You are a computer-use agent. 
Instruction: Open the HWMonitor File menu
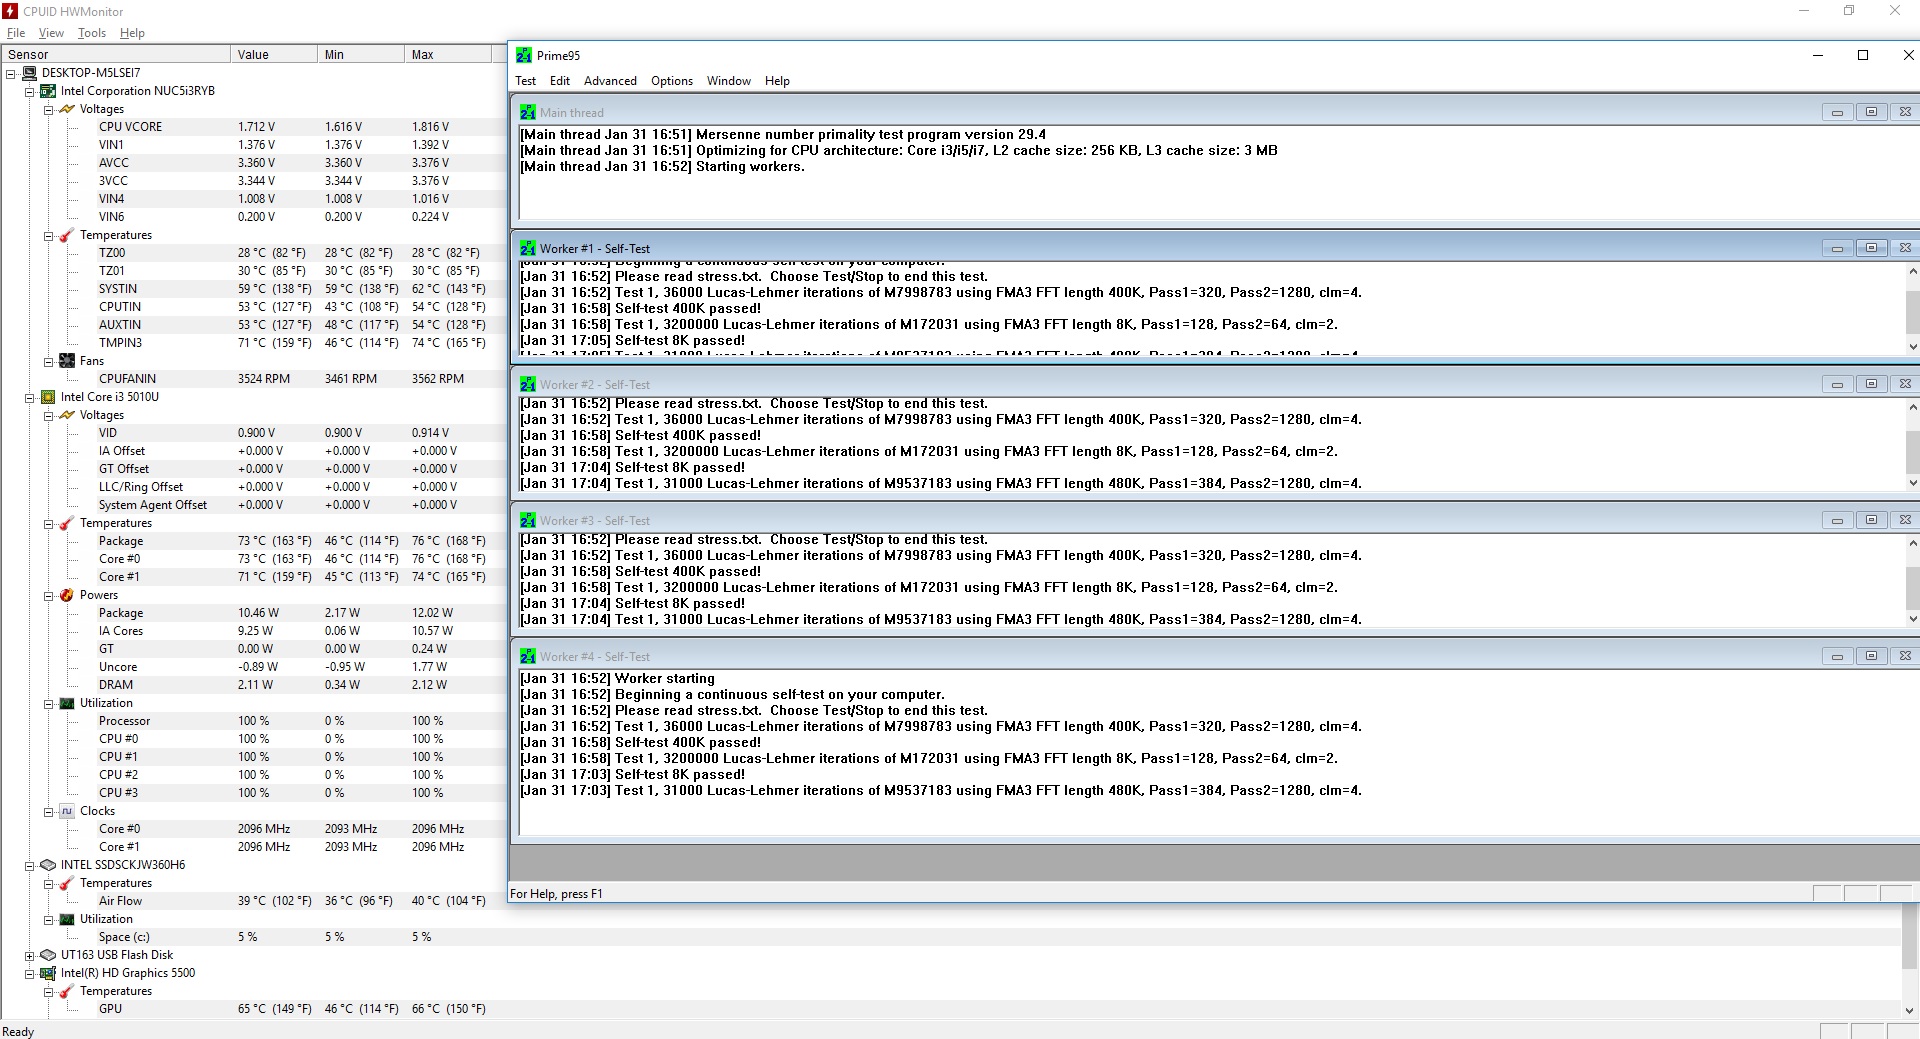16,33
